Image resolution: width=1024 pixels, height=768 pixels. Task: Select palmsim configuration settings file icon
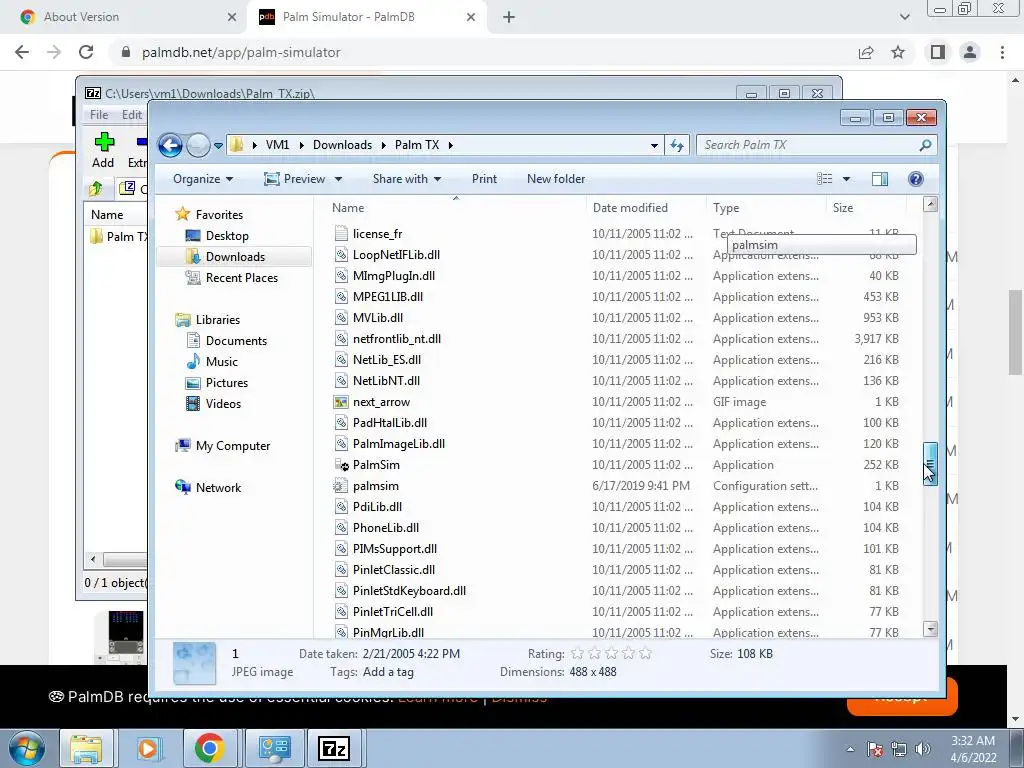(341, 486)
